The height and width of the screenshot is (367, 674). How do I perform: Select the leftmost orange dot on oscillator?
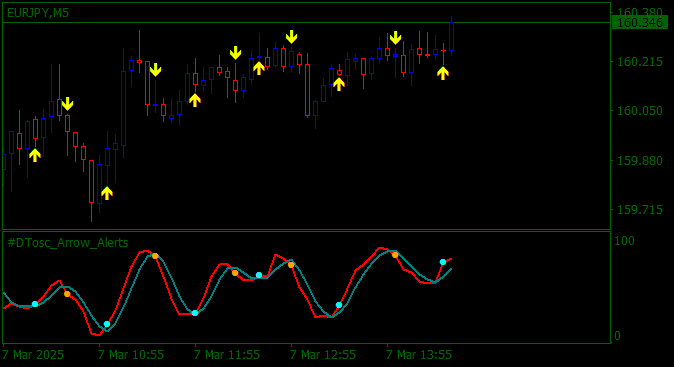(67, 294)
